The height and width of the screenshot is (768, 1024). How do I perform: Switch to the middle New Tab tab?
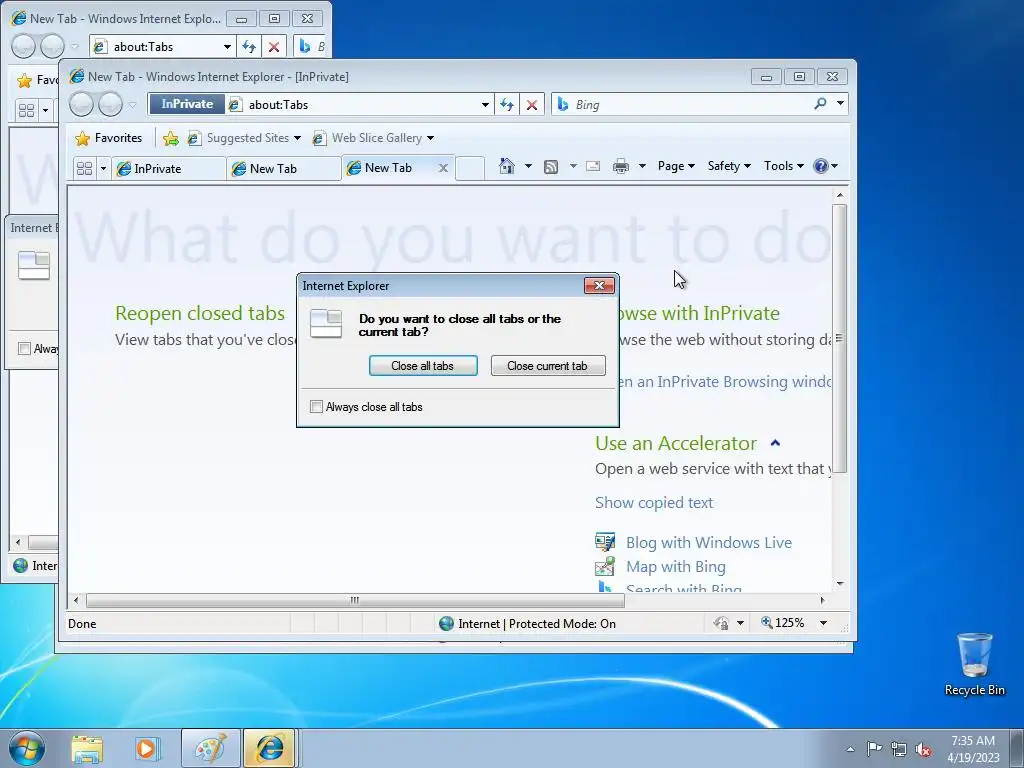click(x=283, y=168)
